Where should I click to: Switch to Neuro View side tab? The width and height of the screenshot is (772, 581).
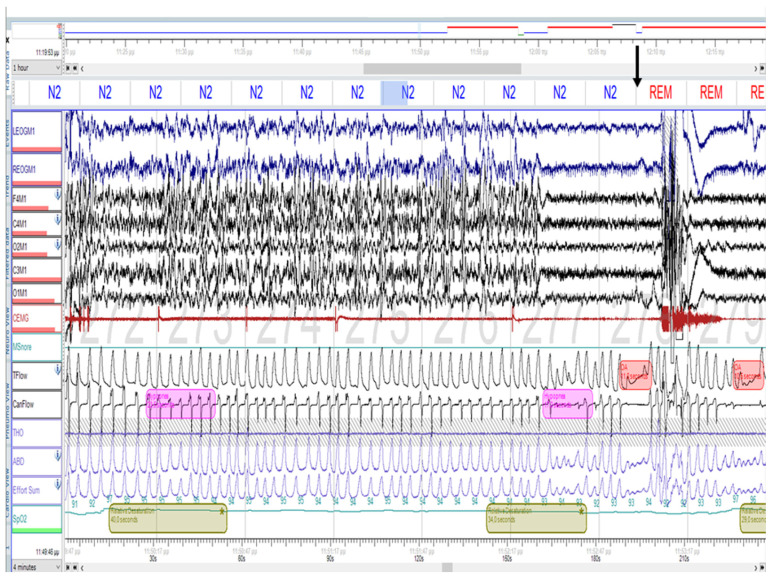(7, 330)
